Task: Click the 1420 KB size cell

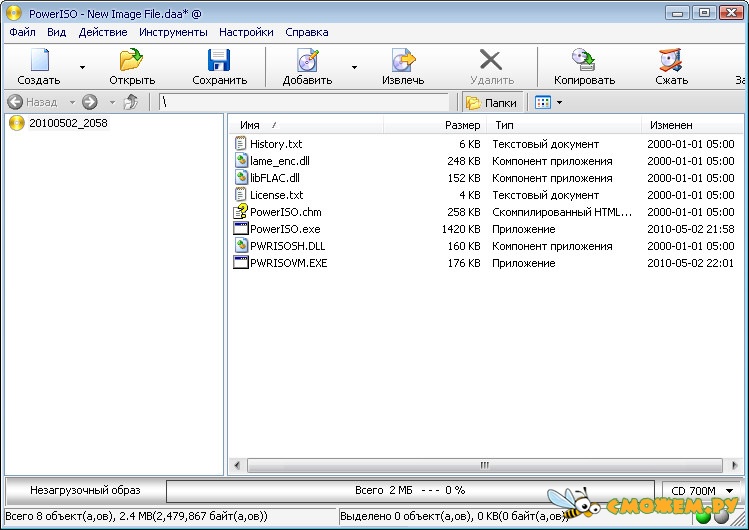Action: click(x=461, y=229)
